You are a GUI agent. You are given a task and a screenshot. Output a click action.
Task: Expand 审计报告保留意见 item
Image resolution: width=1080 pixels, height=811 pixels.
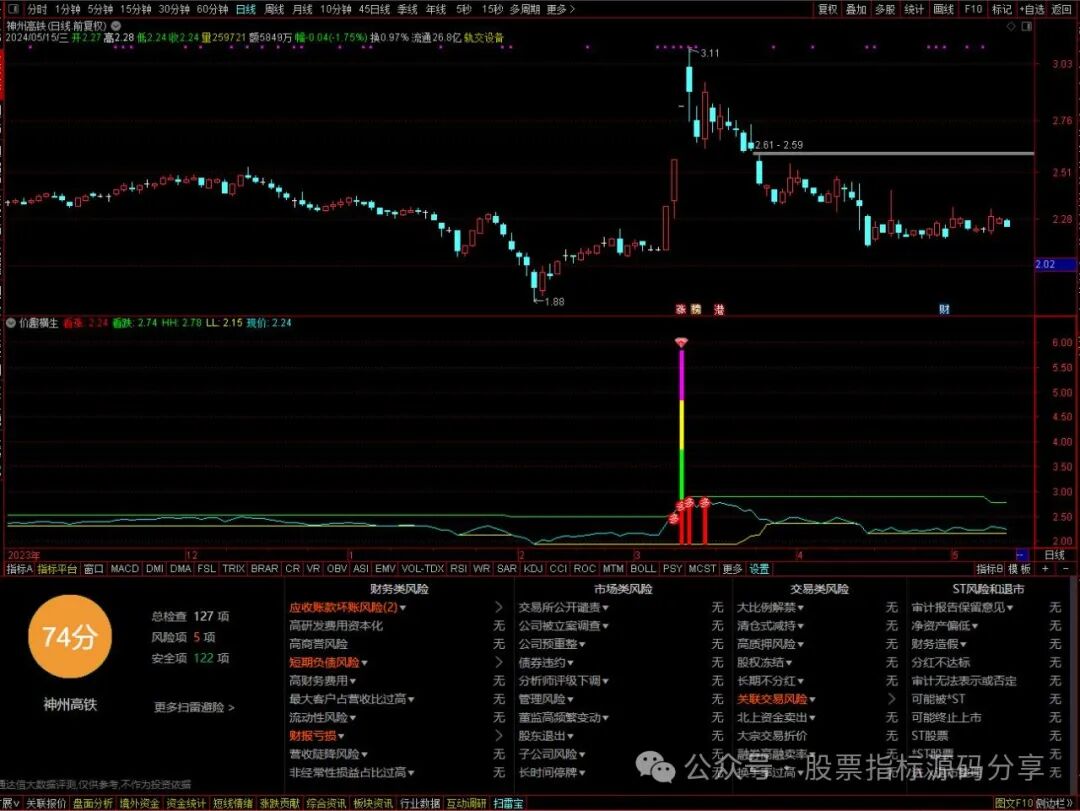click(962, 608)
